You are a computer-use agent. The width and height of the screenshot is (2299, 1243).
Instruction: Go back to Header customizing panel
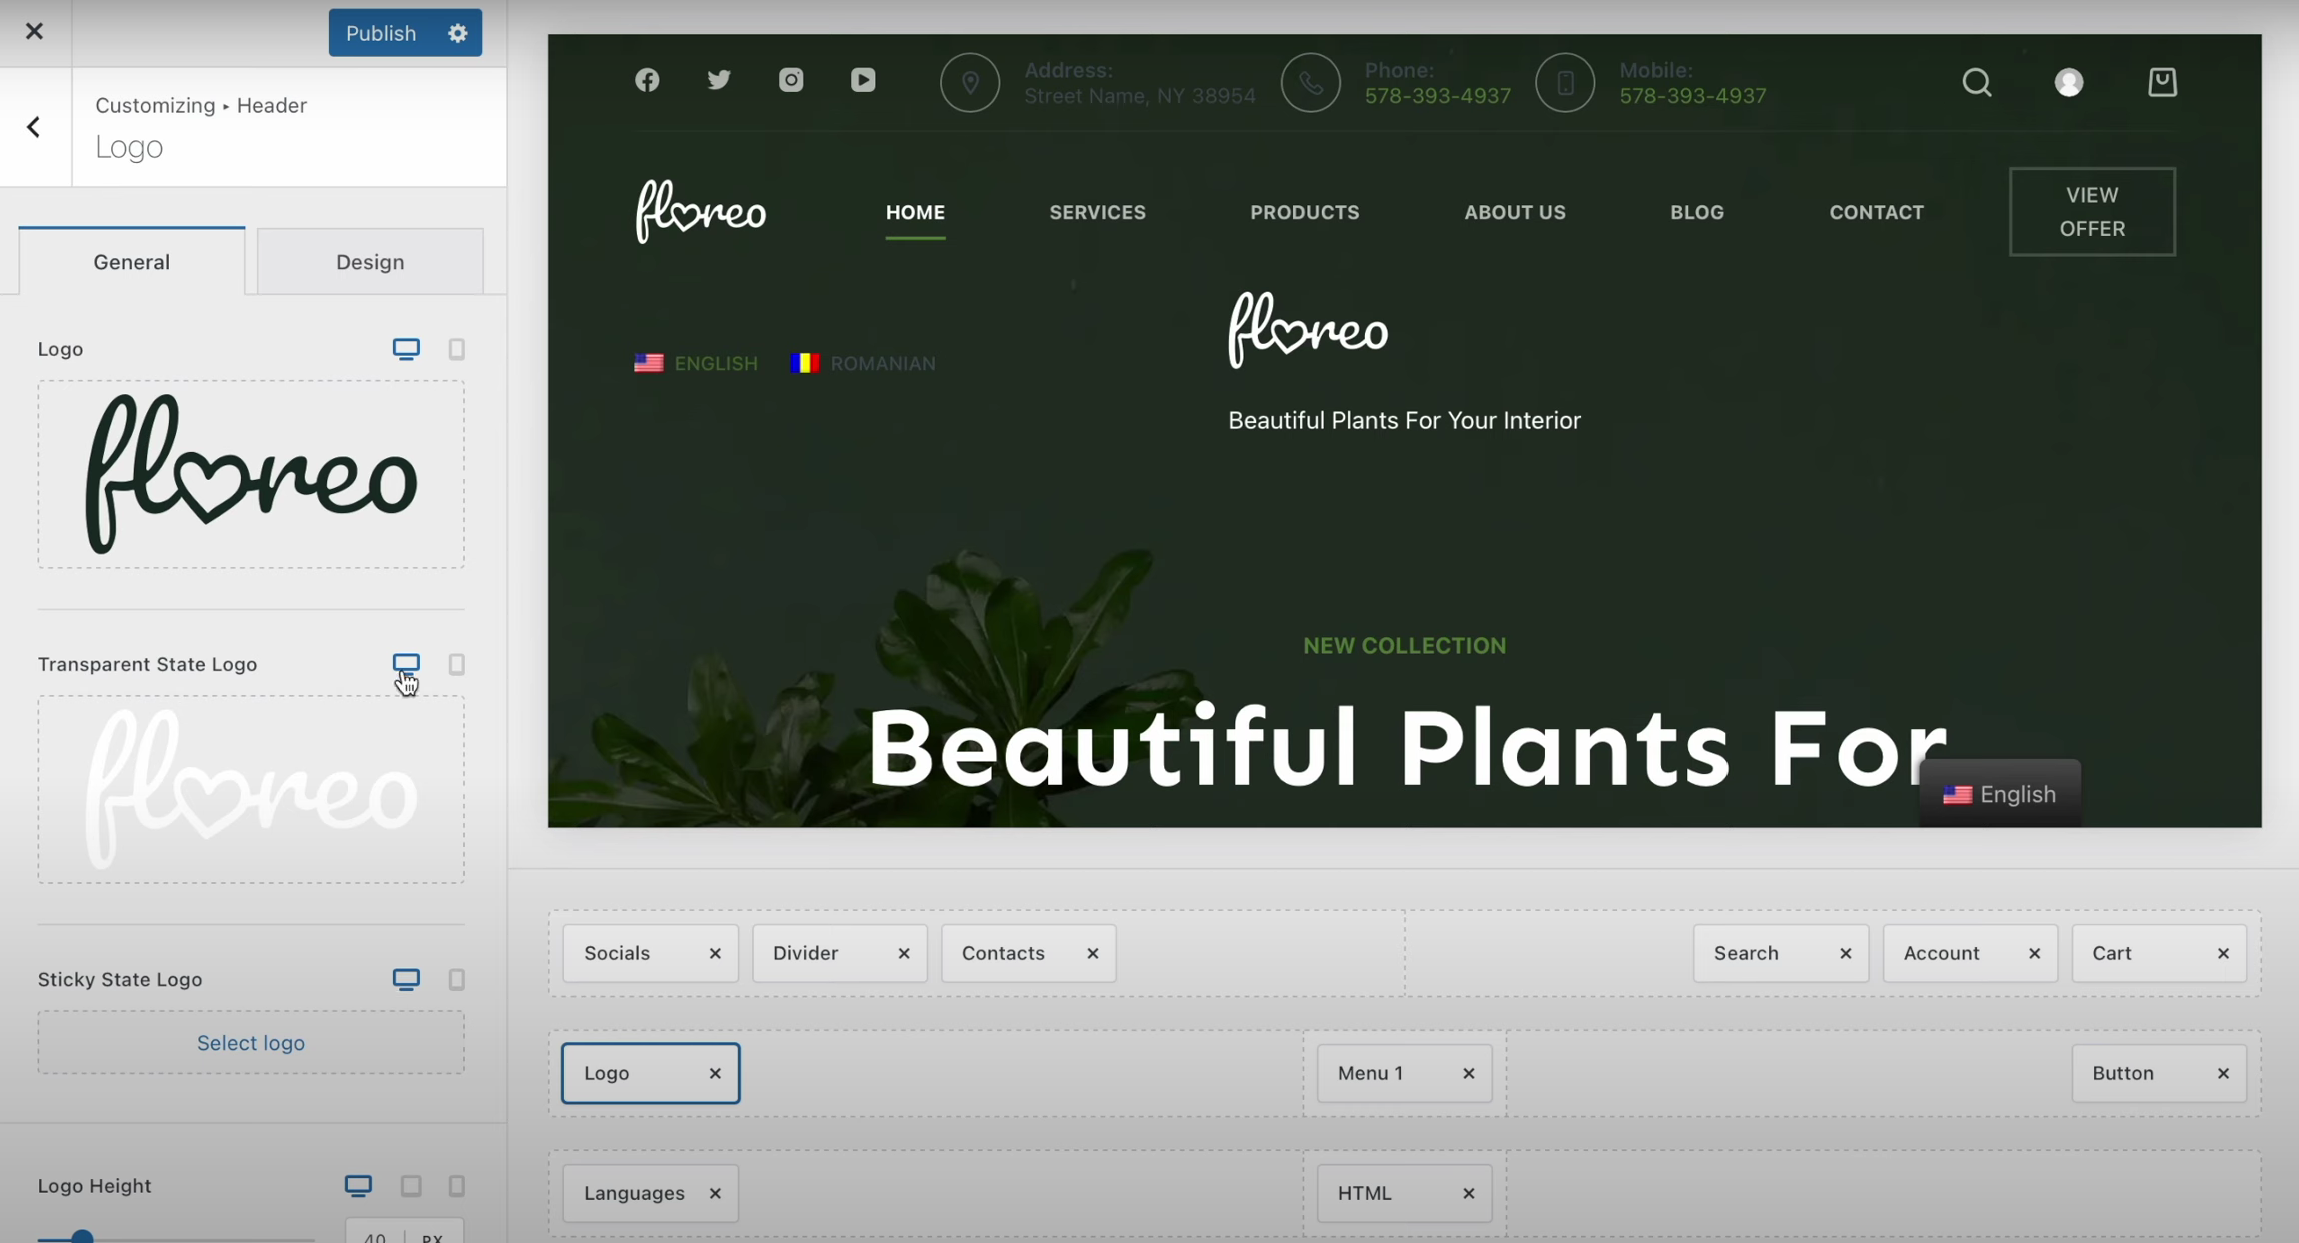point(34,127)
